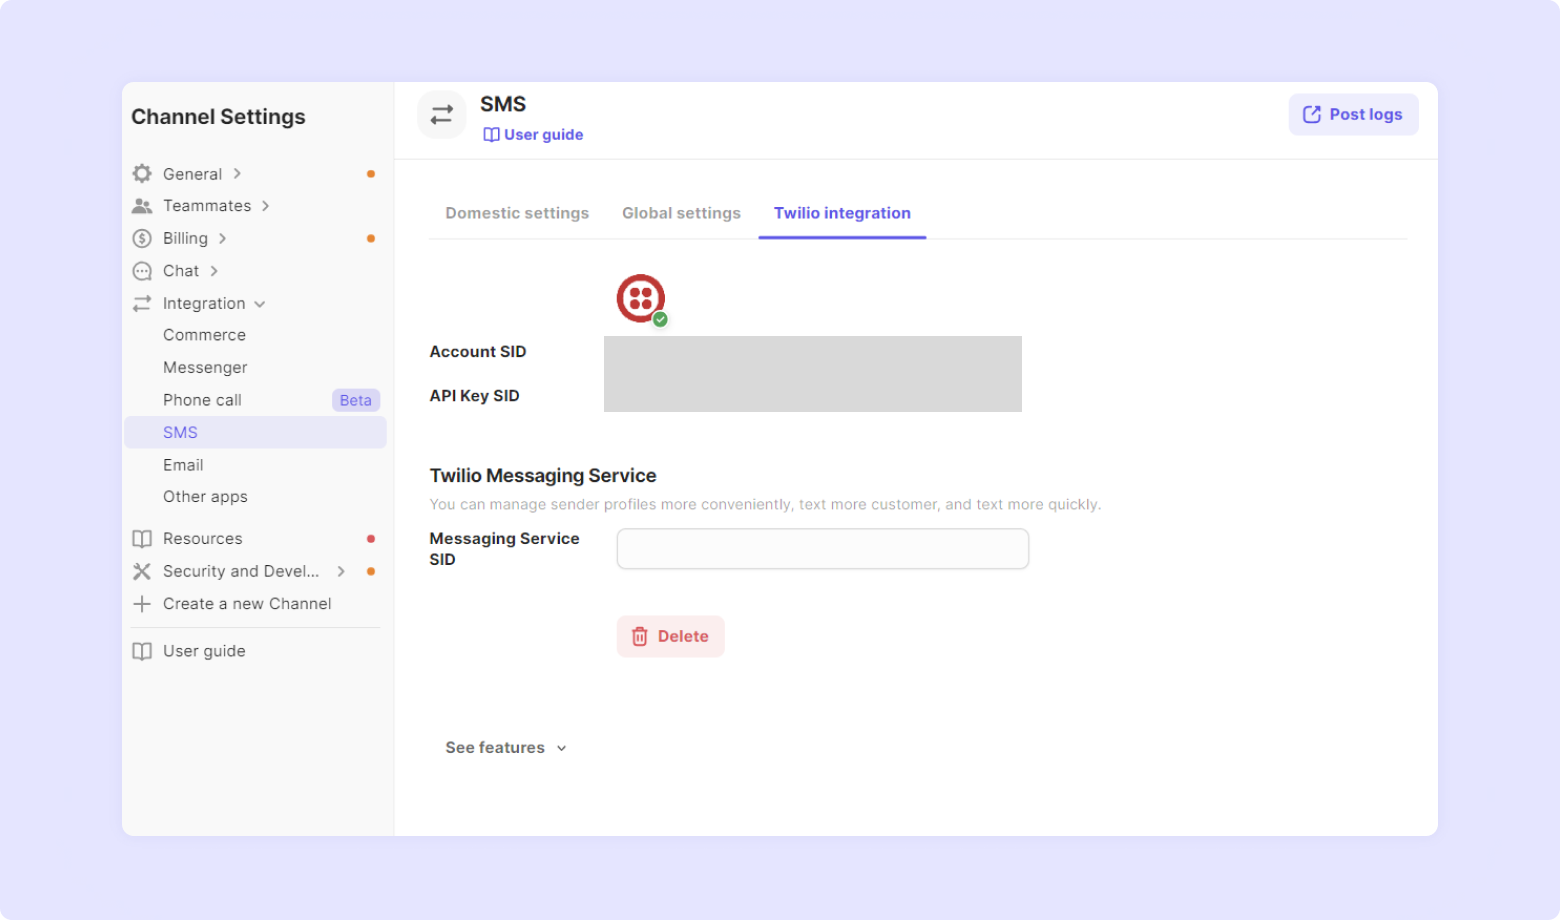Select SMS in the sidebar
This screenshot has height=920, width=1560.
255,433
